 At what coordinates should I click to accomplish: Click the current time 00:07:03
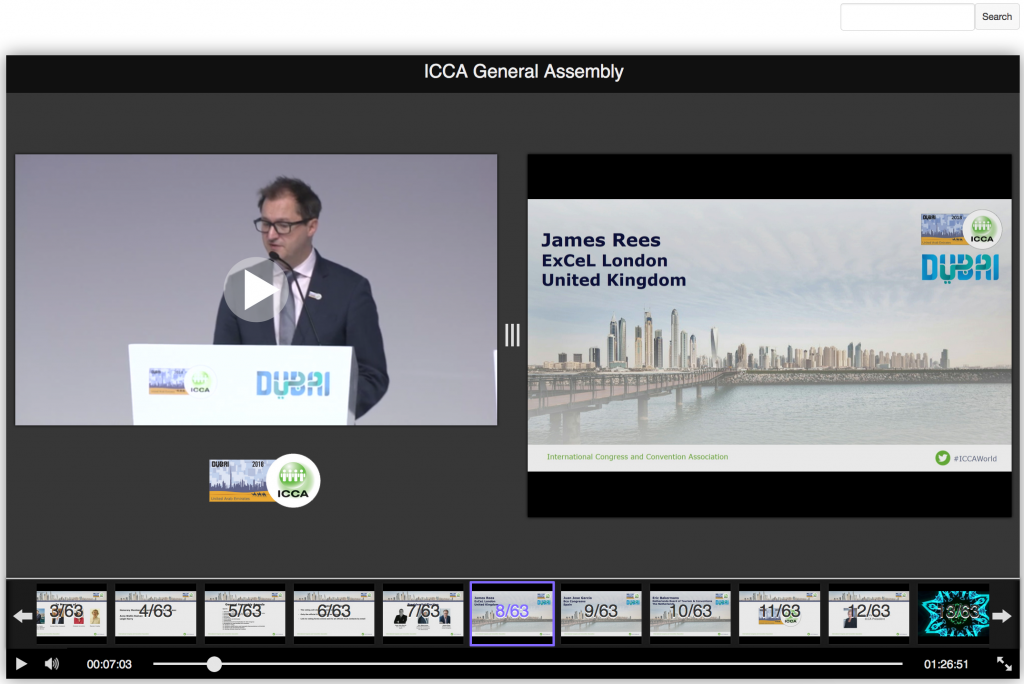click(109, 664)
